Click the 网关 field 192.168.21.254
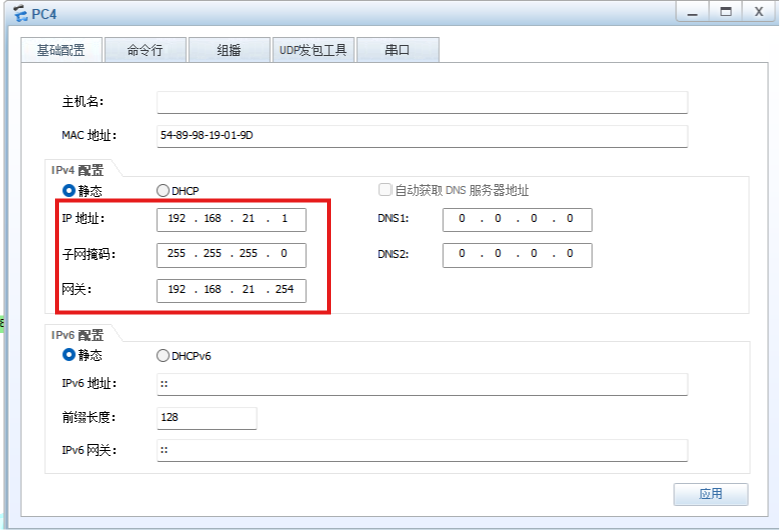Image resolution: width=780 pixels, height=530 pixels. point(231,291)
